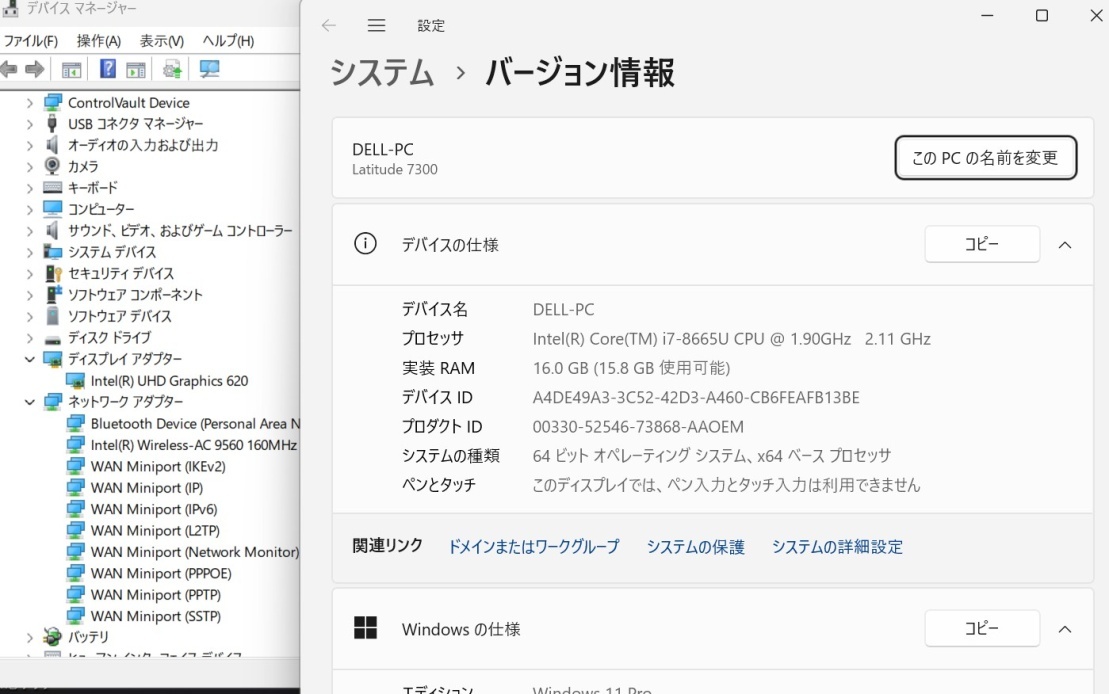
Task: Click the action pane toolbar icon
Action: (x=136, y=69)
